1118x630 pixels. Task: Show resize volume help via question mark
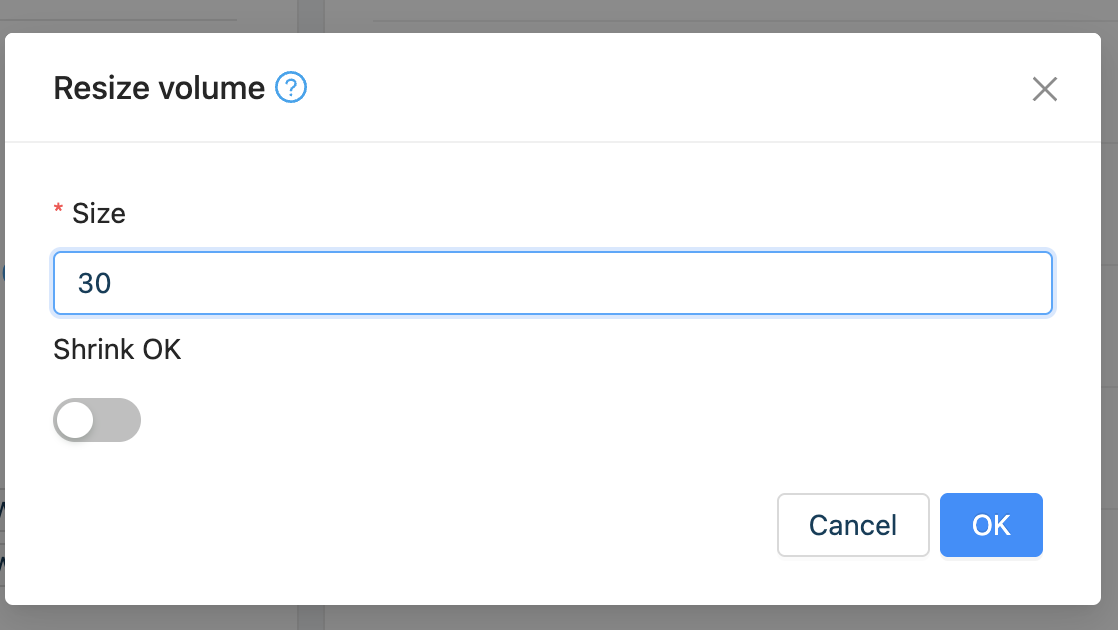[291, 88]
